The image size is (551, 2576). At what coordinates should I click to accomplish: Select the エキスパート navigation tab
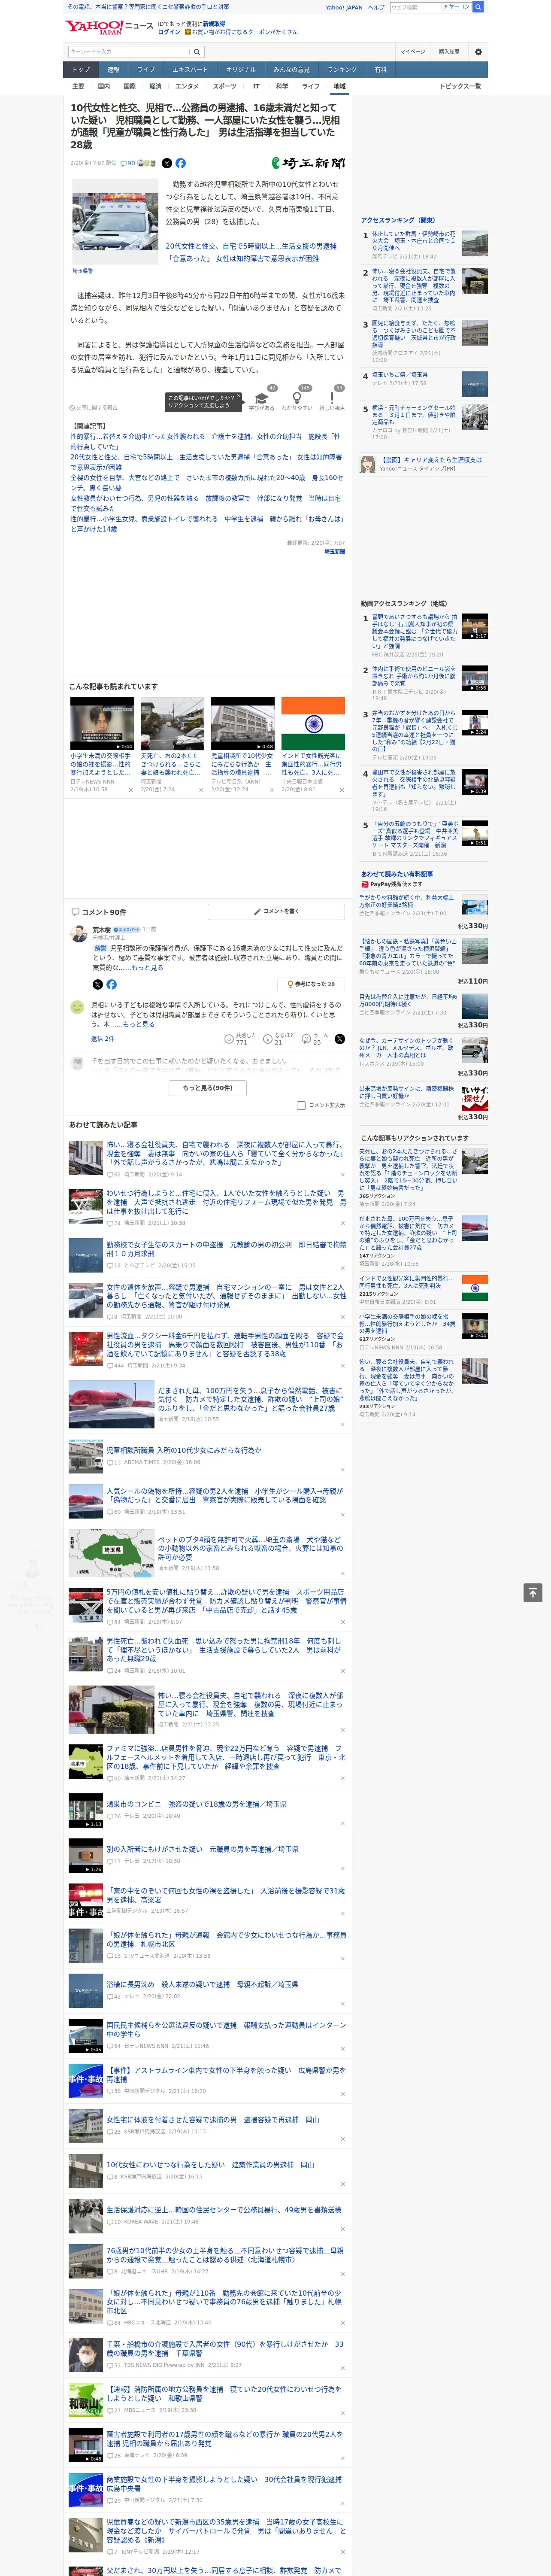pos(190,70)
